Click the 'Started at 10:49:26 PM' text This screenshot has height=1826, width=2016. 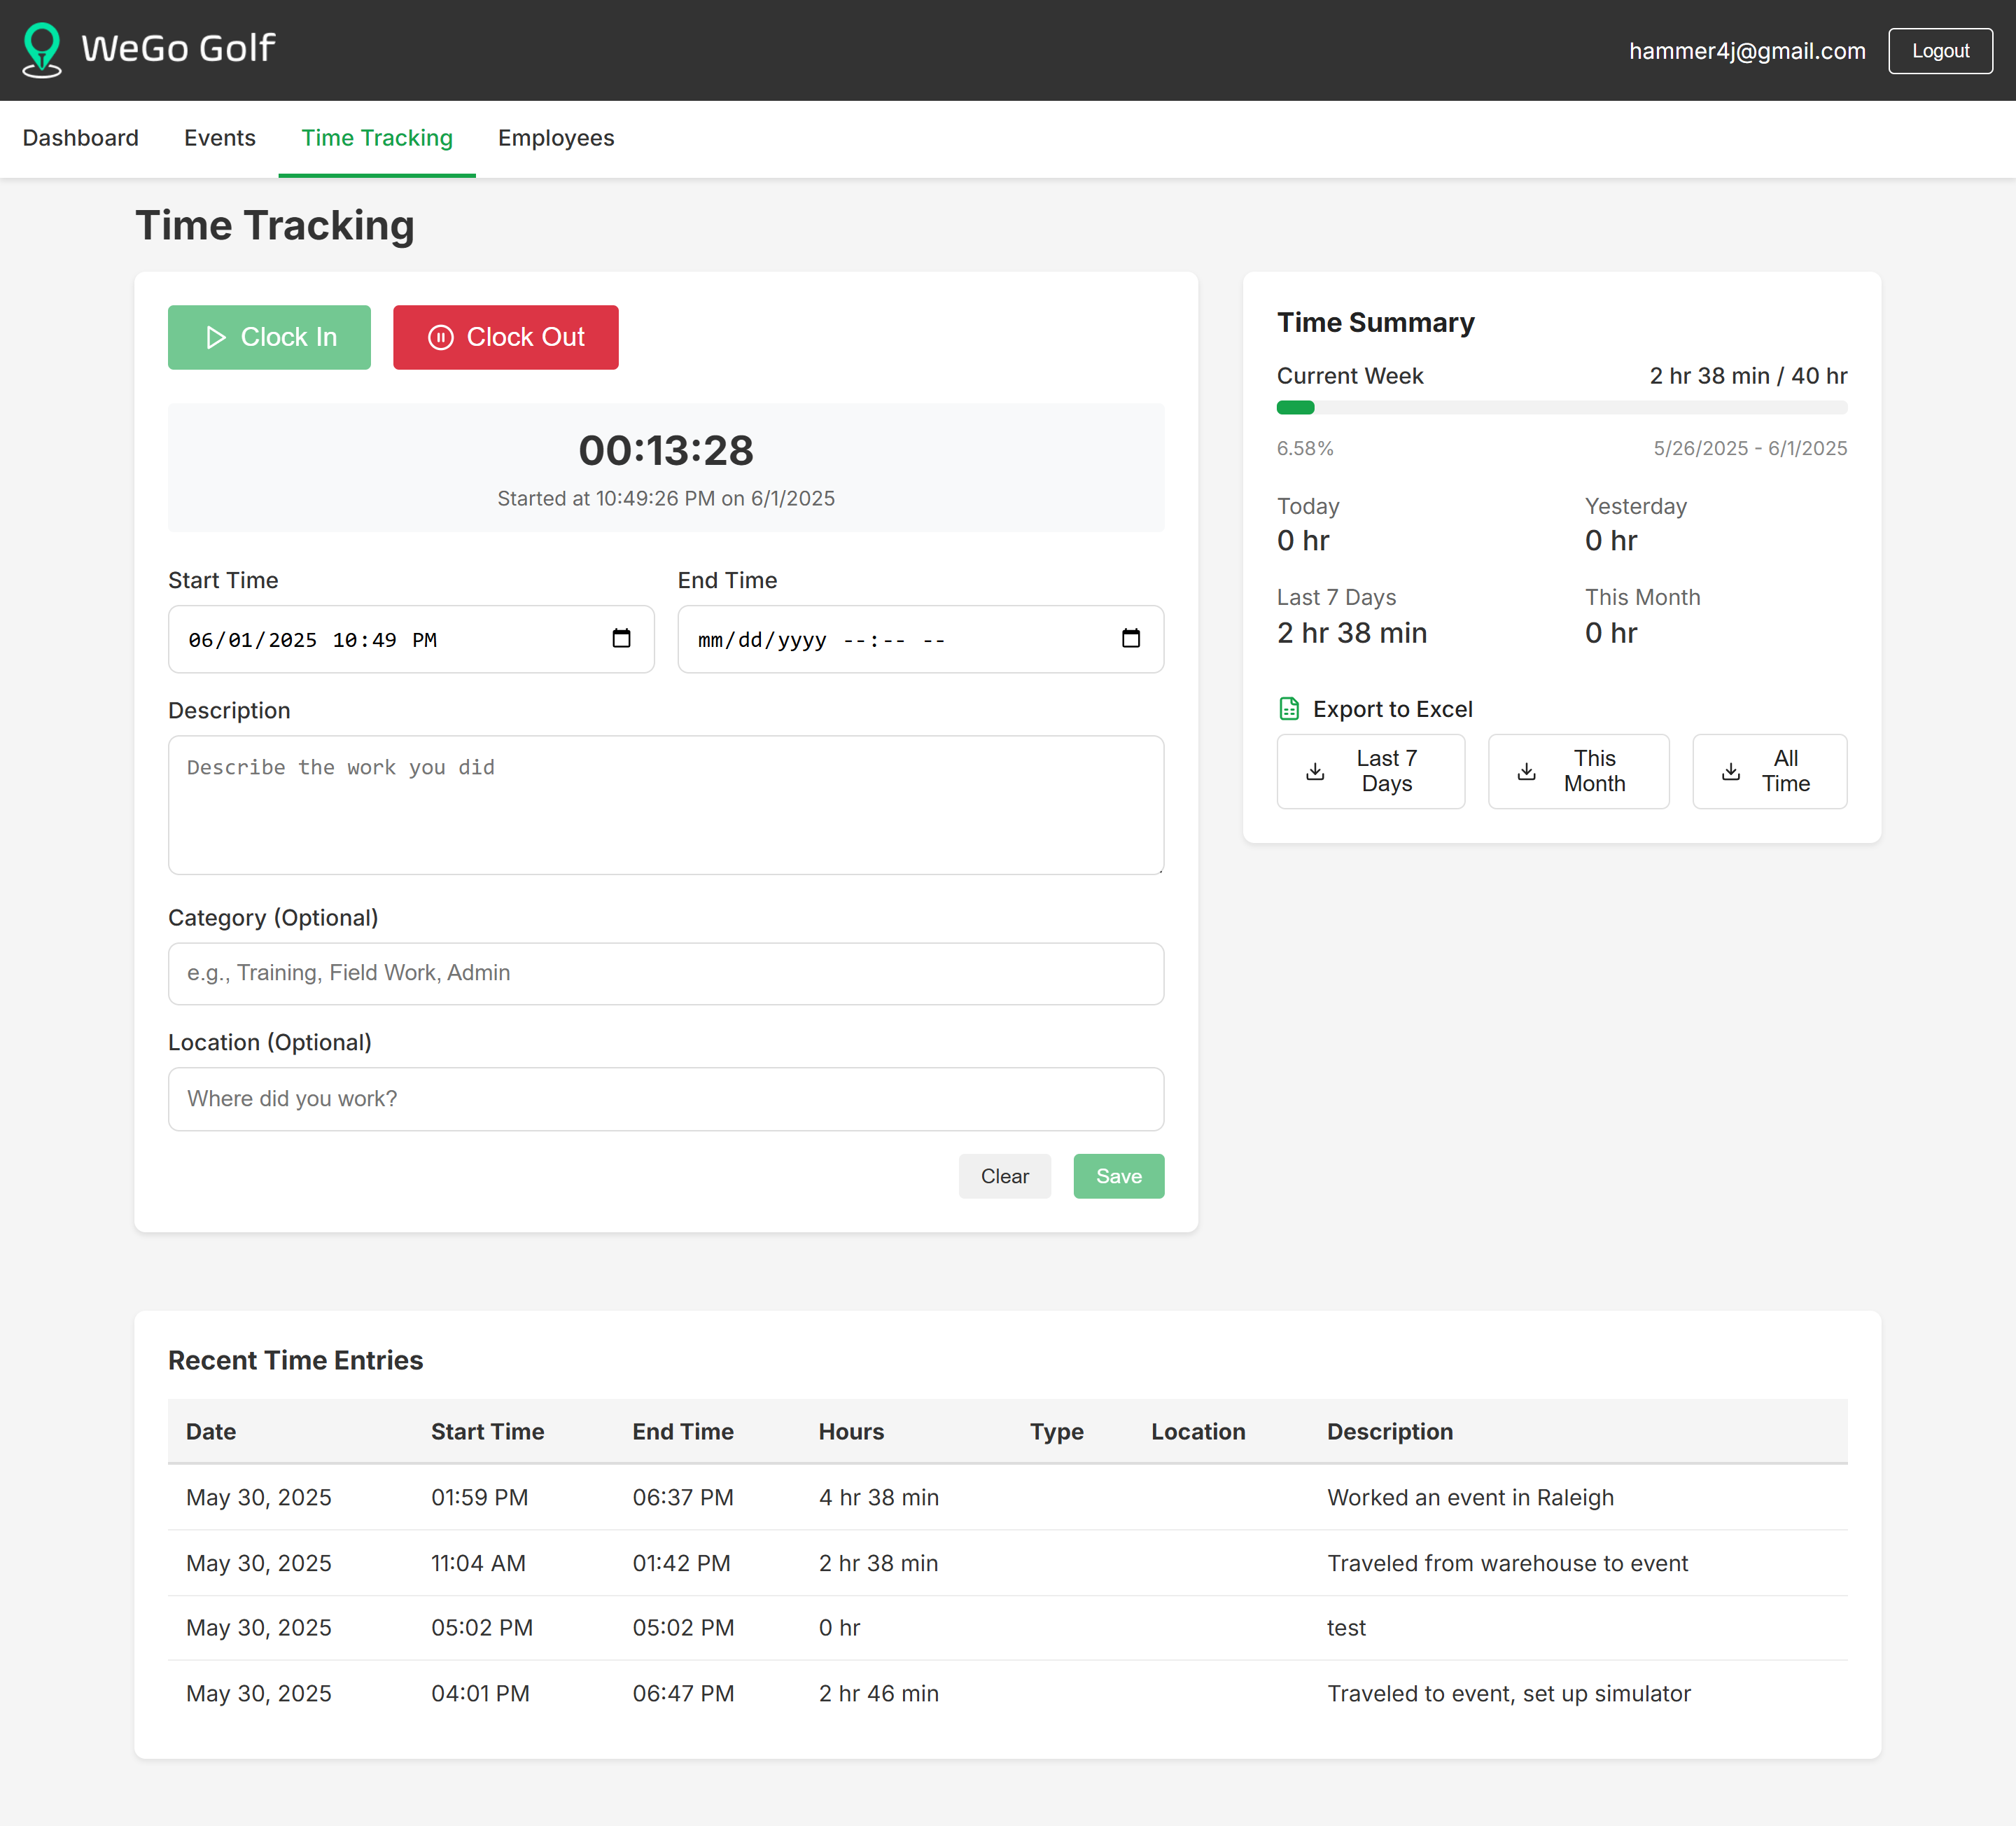[666, 498]
